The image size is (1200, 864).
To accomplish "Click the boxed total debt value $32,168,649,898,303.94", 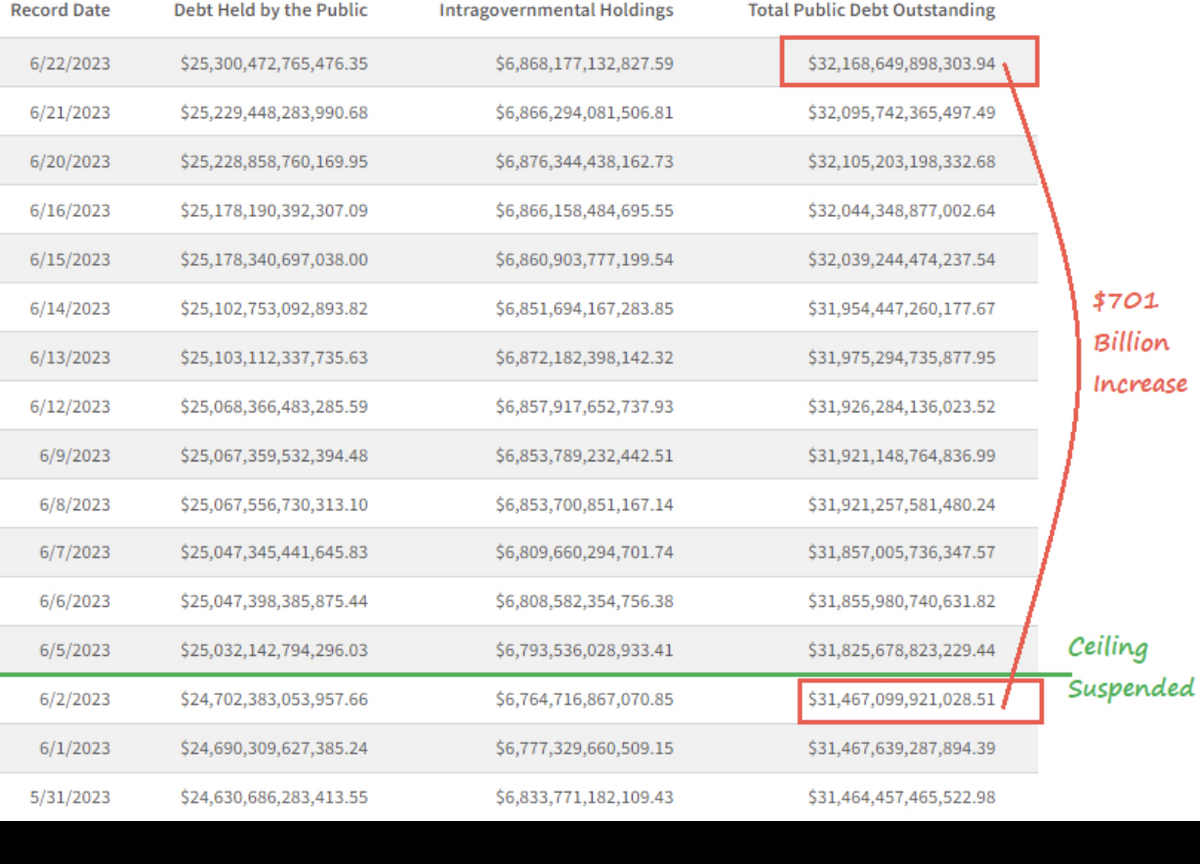I will pyautogui.click(x=901, y=64).
